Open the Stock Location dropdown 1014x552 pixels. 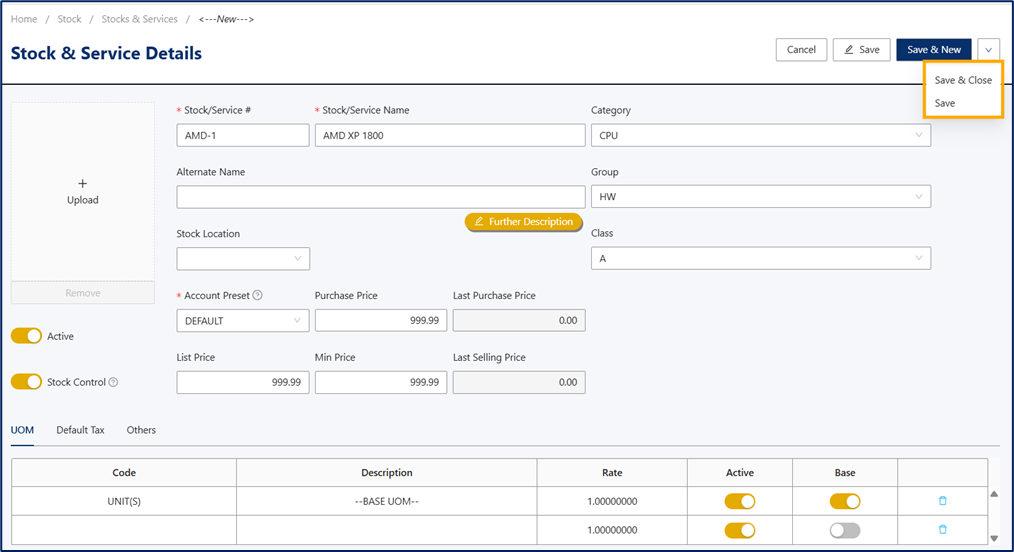click(243, 259)
